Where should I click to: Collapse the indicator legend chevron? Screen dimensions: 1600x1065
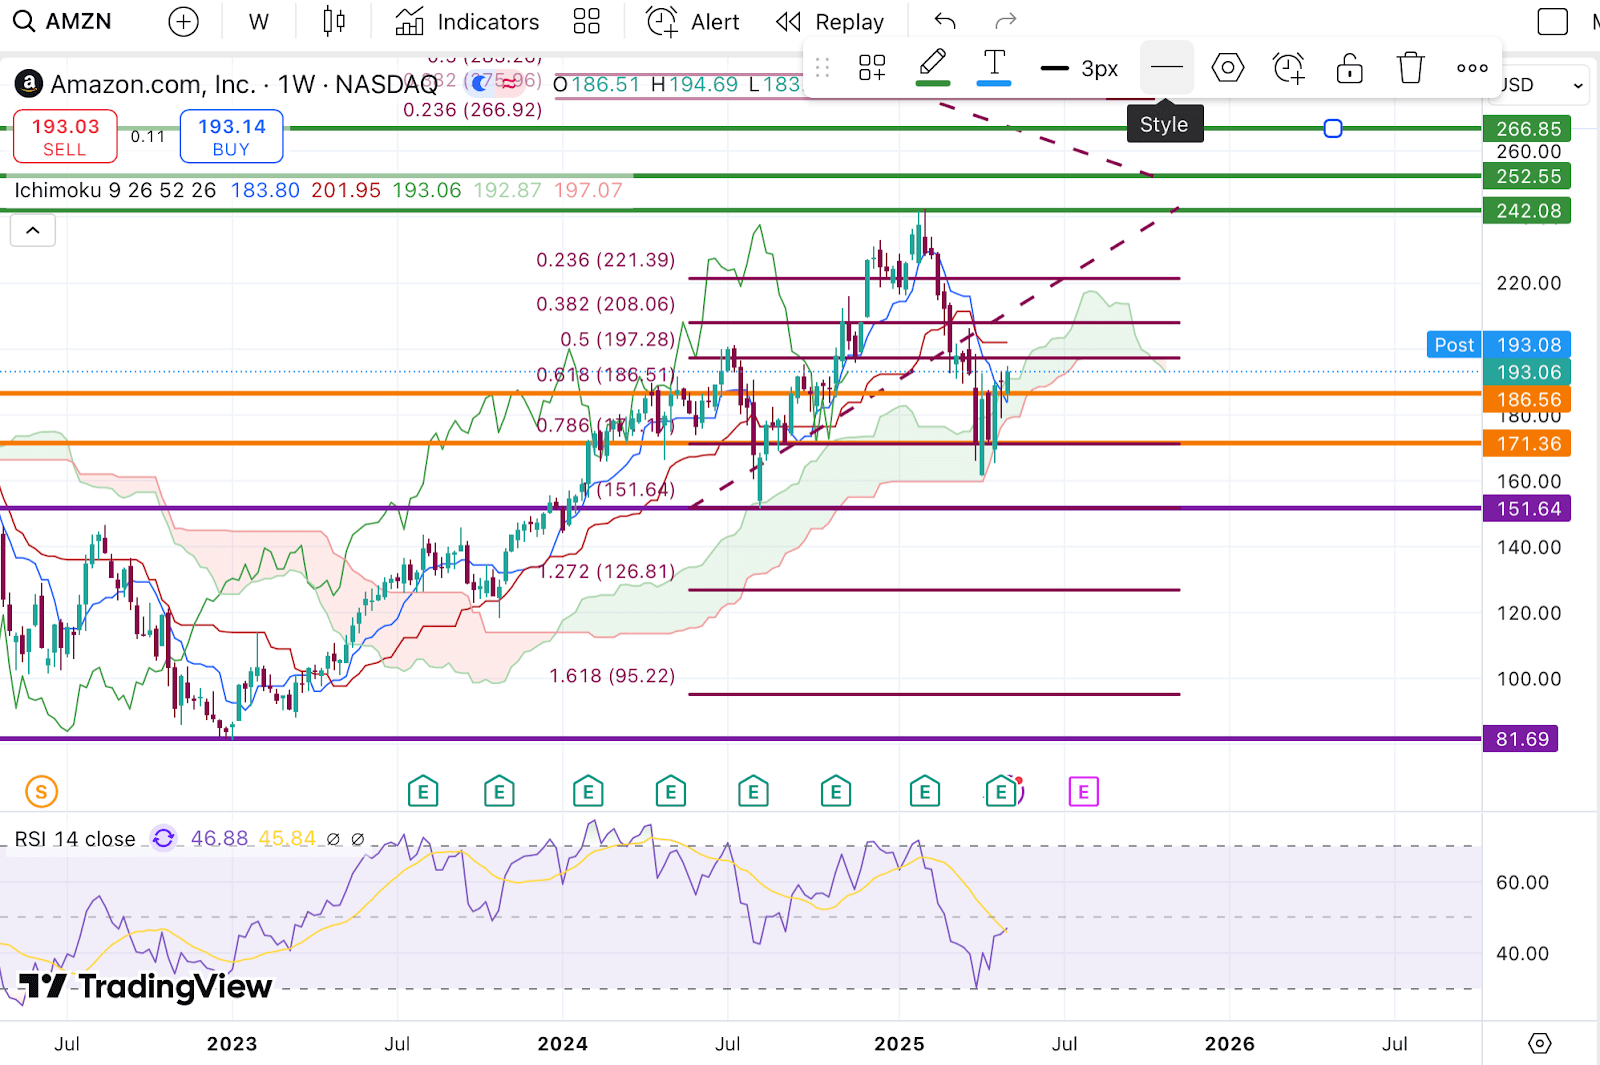(x=33, y=231)
